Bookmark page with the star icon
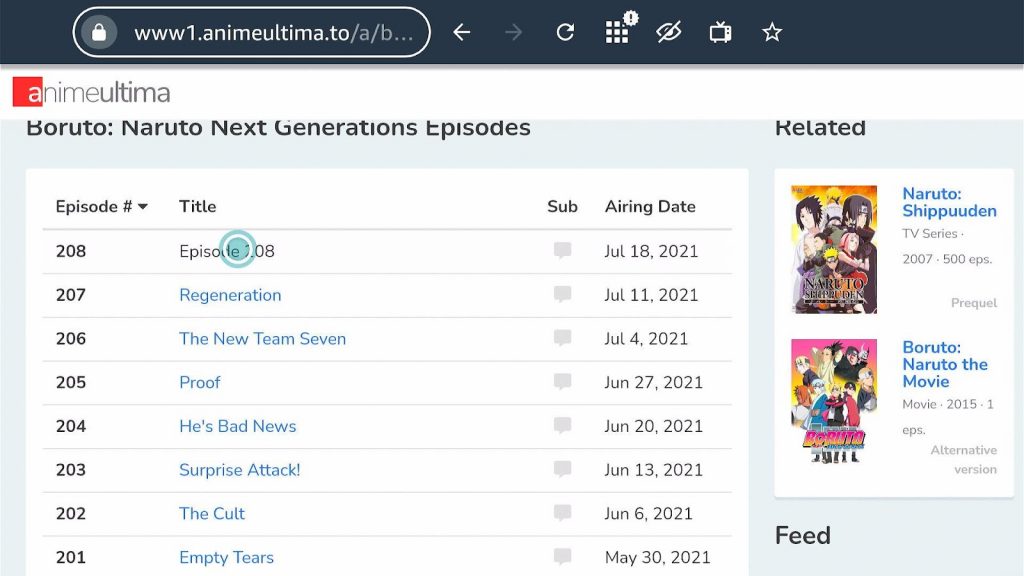1024x576 pixels. [x=772, y=32]
